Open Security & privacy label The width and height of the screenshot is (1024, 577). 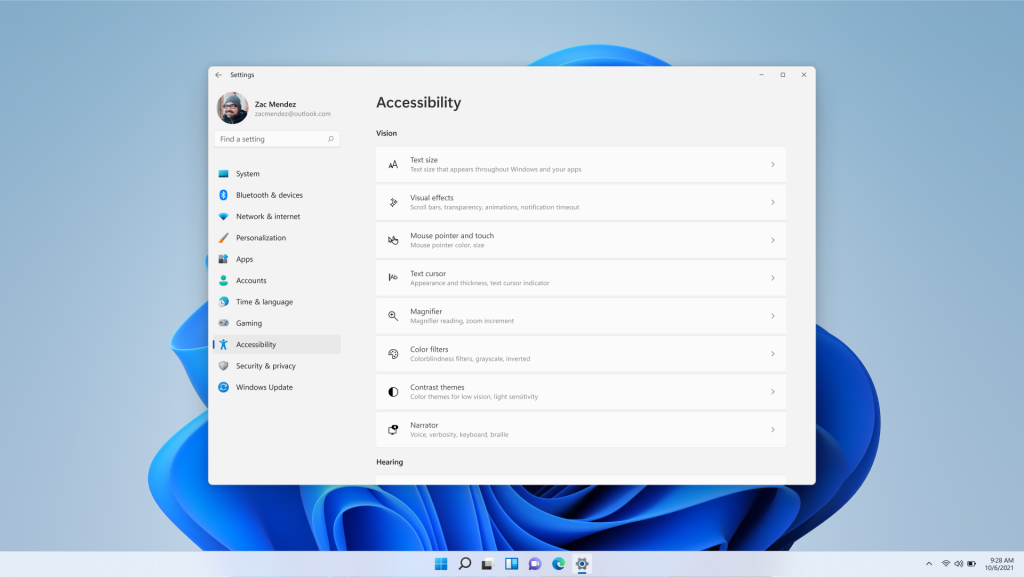pyautogui.click(x=266, y=366)
